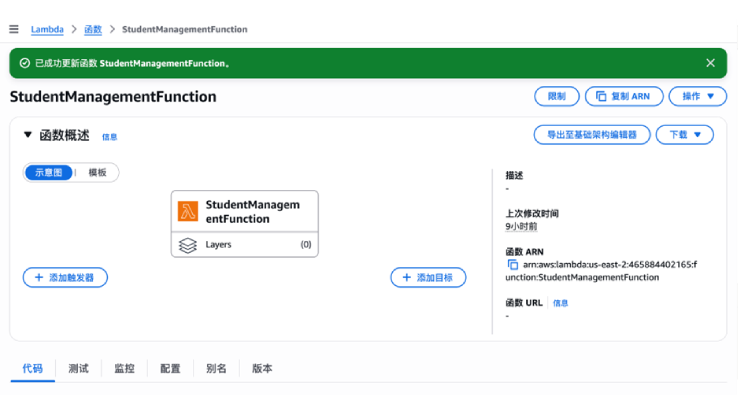Open Lambda breadcrumb link
The height and width of the screenshot is (415, 739).
coord(47,29)
